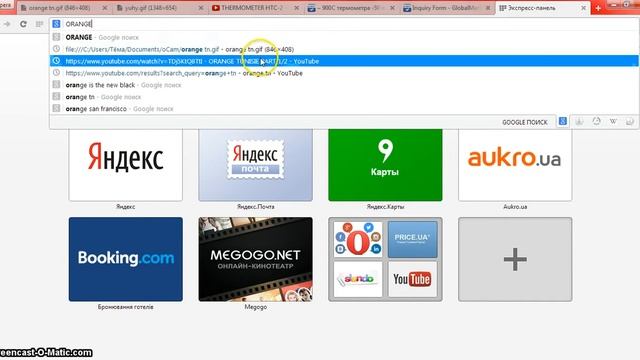Select Google search engine icon in suggestions footer
The height and width of the screenshot is (360, 640).
[x=562, y=121]
